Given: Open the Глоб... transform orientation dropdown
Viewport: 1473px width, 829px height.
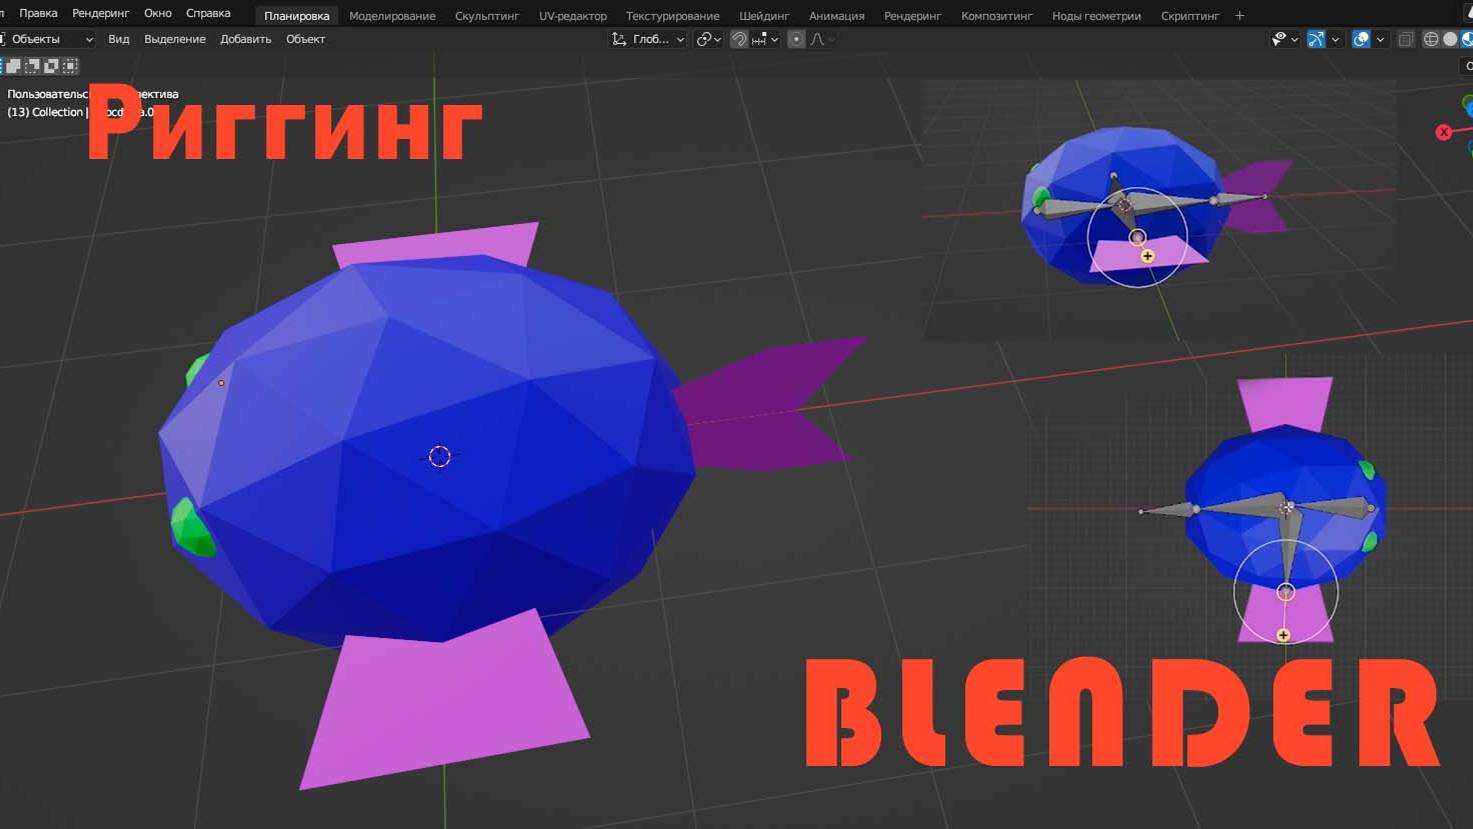Looking at the screenshot, I should [x=648, y=39].
